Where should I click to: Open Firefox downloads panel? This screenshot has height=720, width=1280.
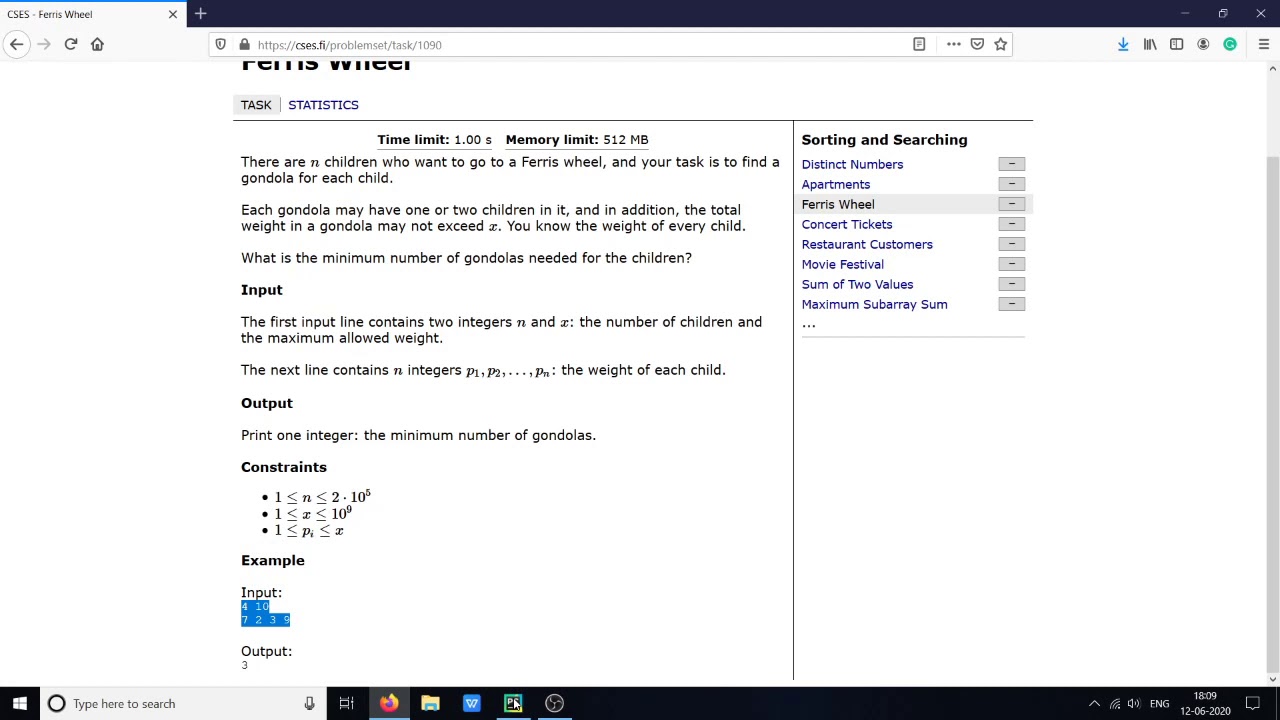[1123, 44]
